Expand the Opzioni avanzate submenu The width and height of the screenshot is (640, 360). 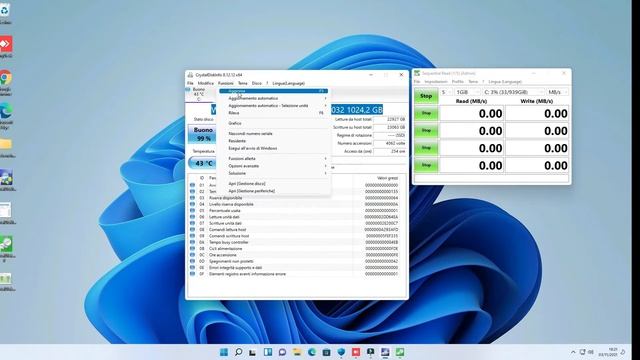[274, 166]
